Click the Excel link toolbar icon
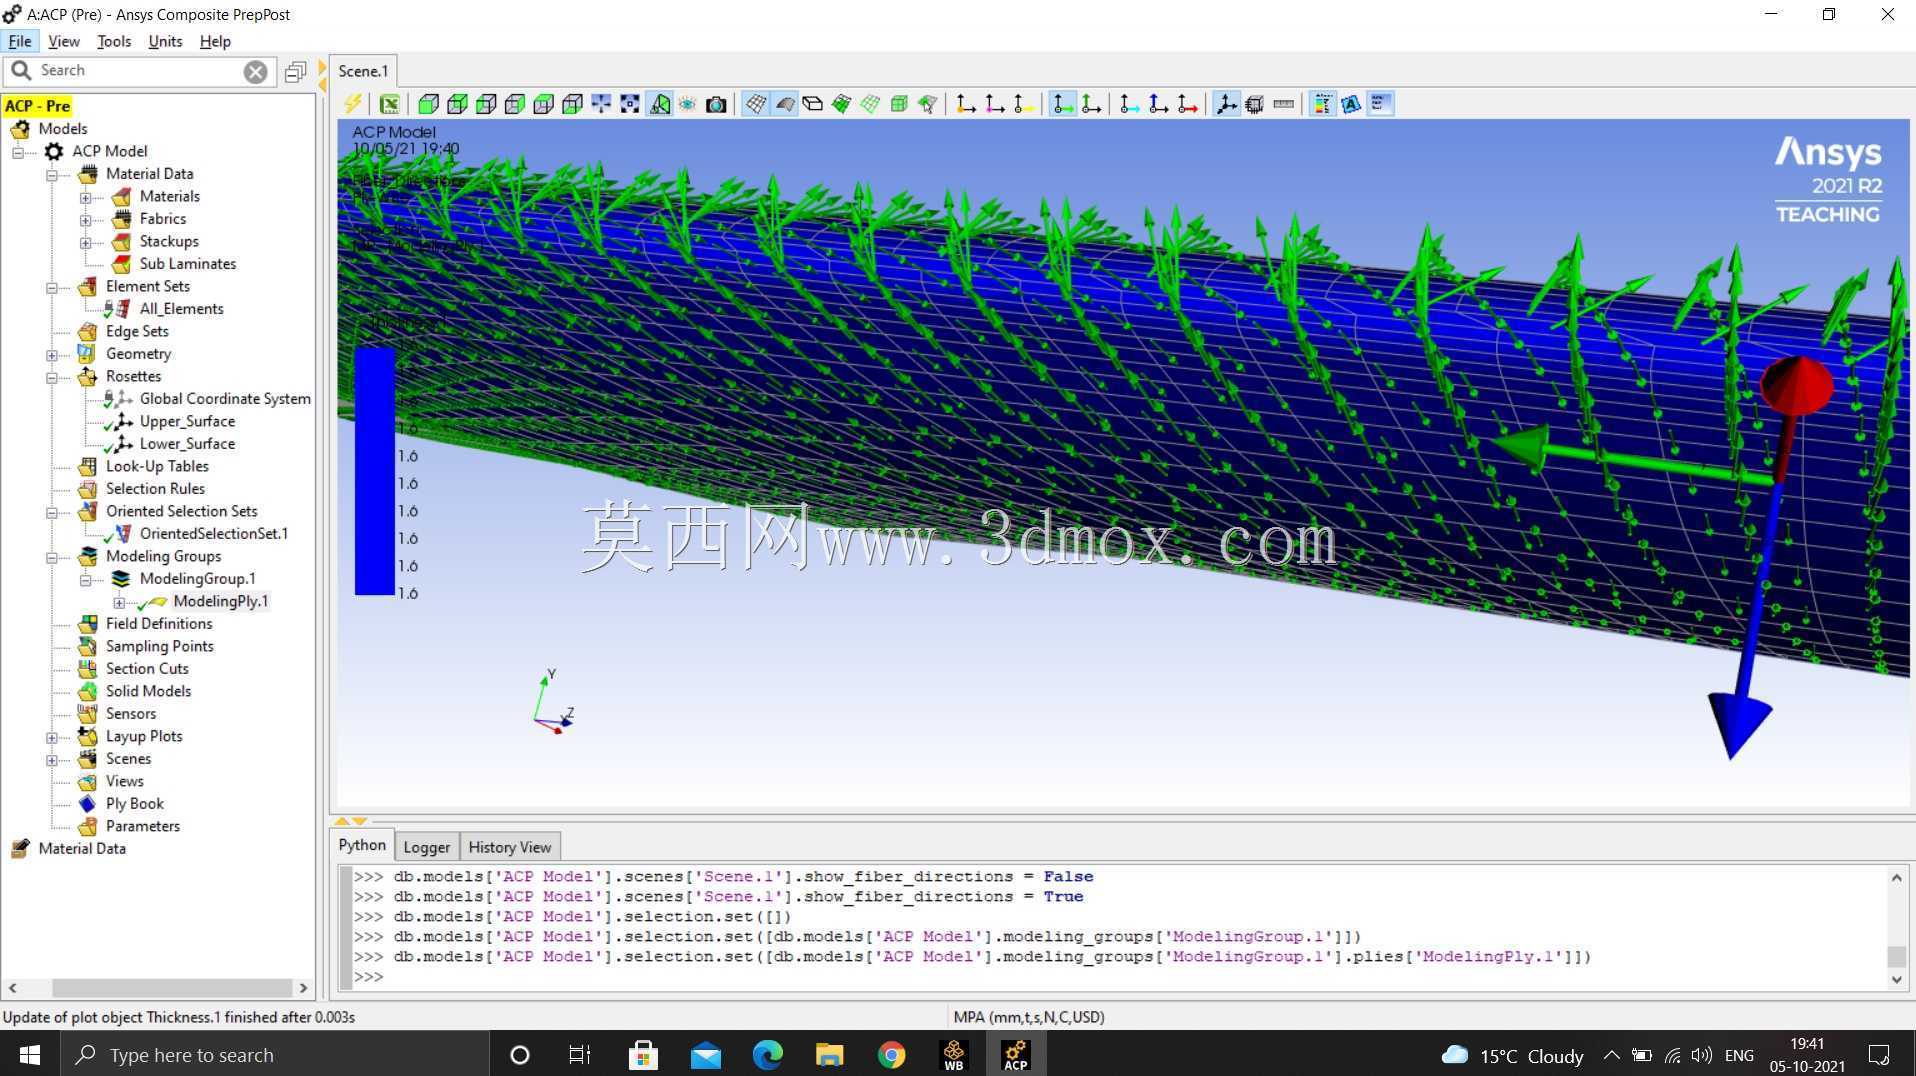This screenshot has width=1916, height=1076. click(389, 104)
